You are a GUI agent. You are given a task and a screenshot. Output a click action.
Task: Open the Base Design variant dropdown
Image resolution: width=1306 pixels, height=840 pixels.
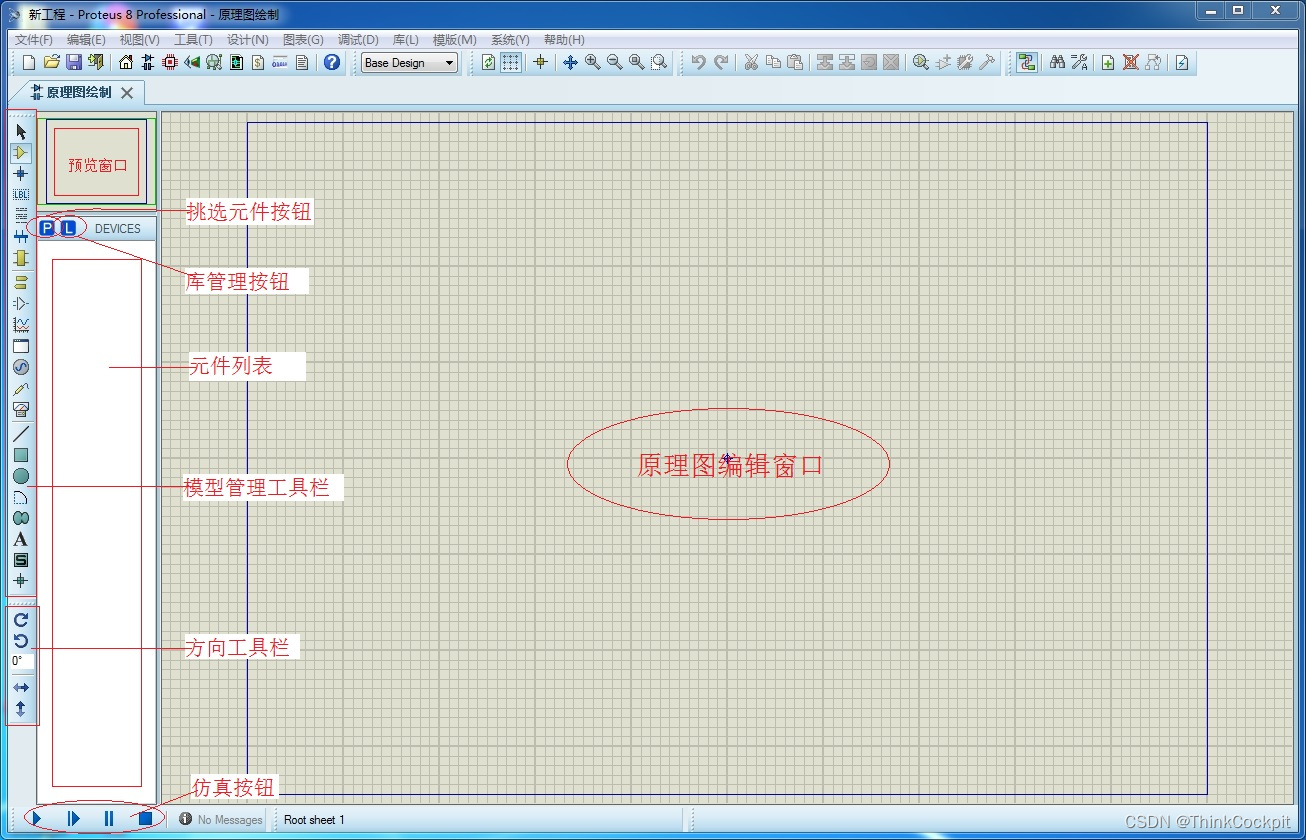point(409,63)
